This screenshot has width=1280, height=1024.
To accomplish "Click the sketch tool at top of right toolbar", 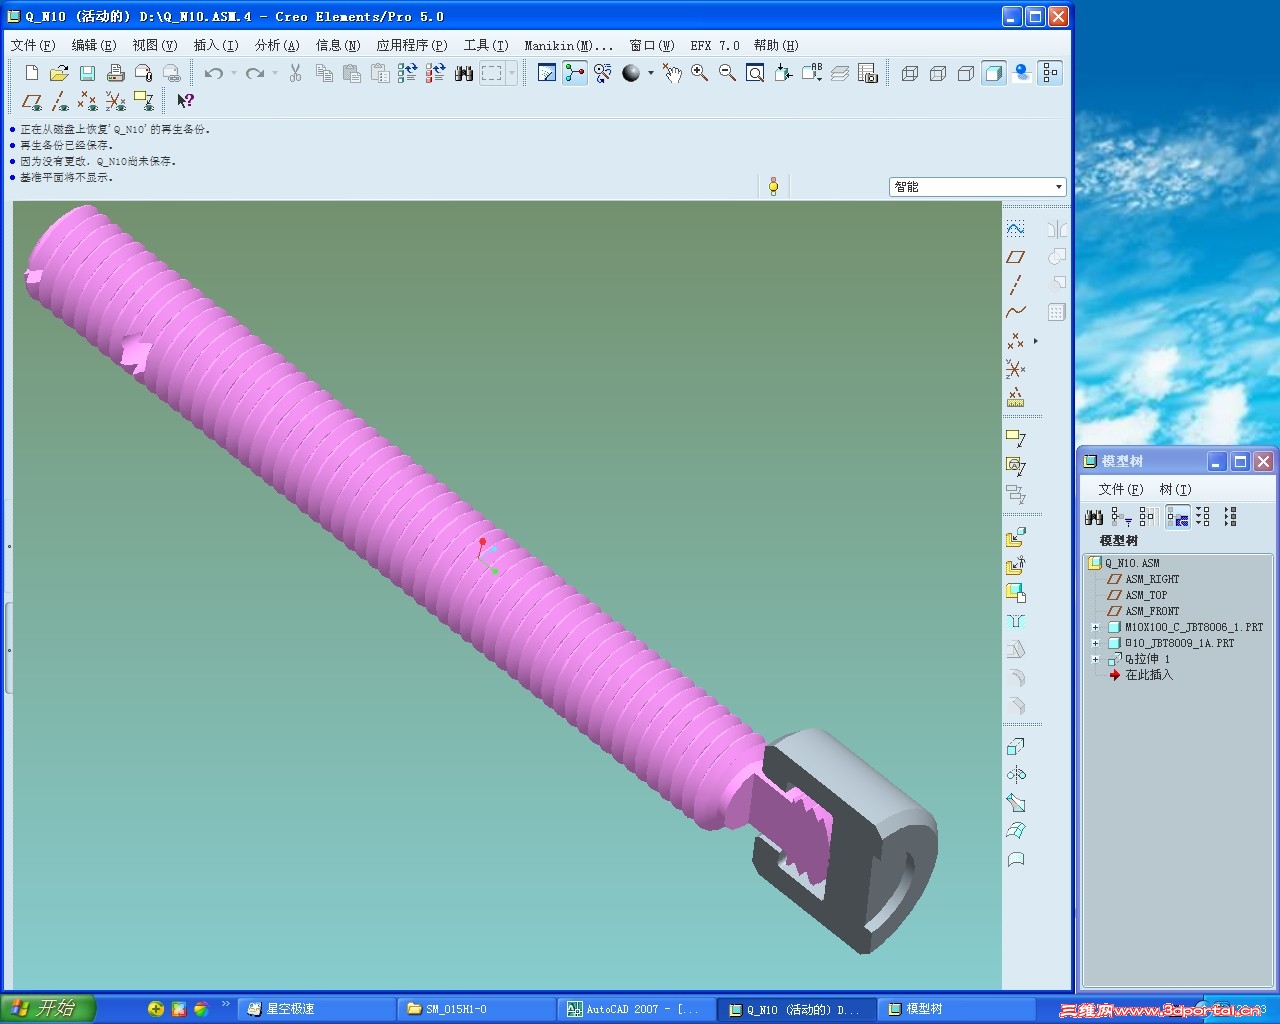I will [1015, 229].
